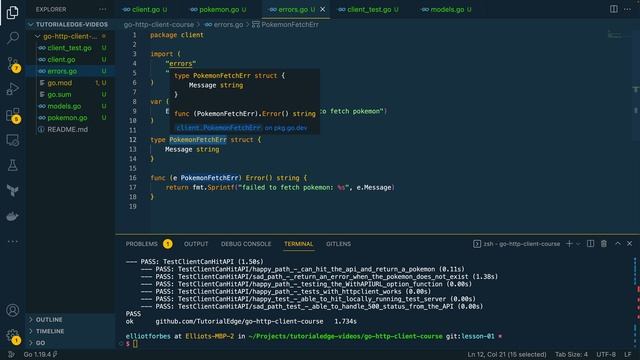
Task: Switch to the client.go tab
Action: [x=145, y=9]
